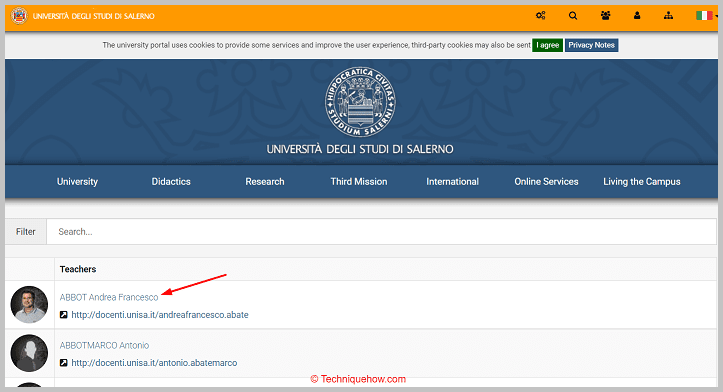This screenshot has height=392, width=723.
Task: Open the sitemap hierarchy icon in the top bar
Action: click(668, 16)
